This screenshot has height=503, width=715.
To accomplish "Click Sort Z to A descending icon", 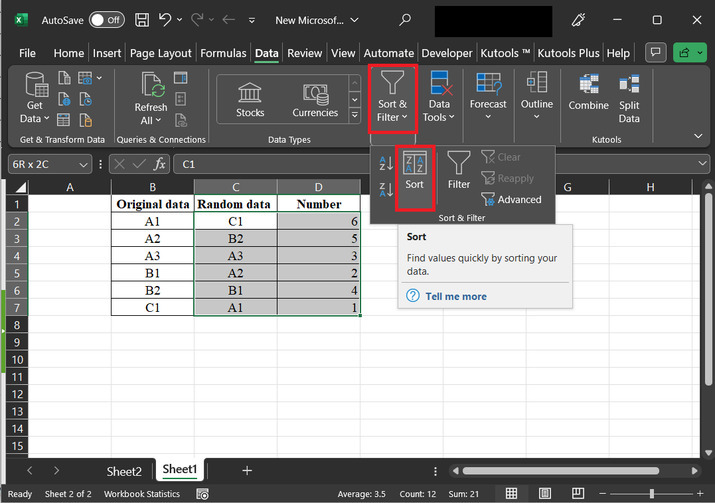I will 386,188.
